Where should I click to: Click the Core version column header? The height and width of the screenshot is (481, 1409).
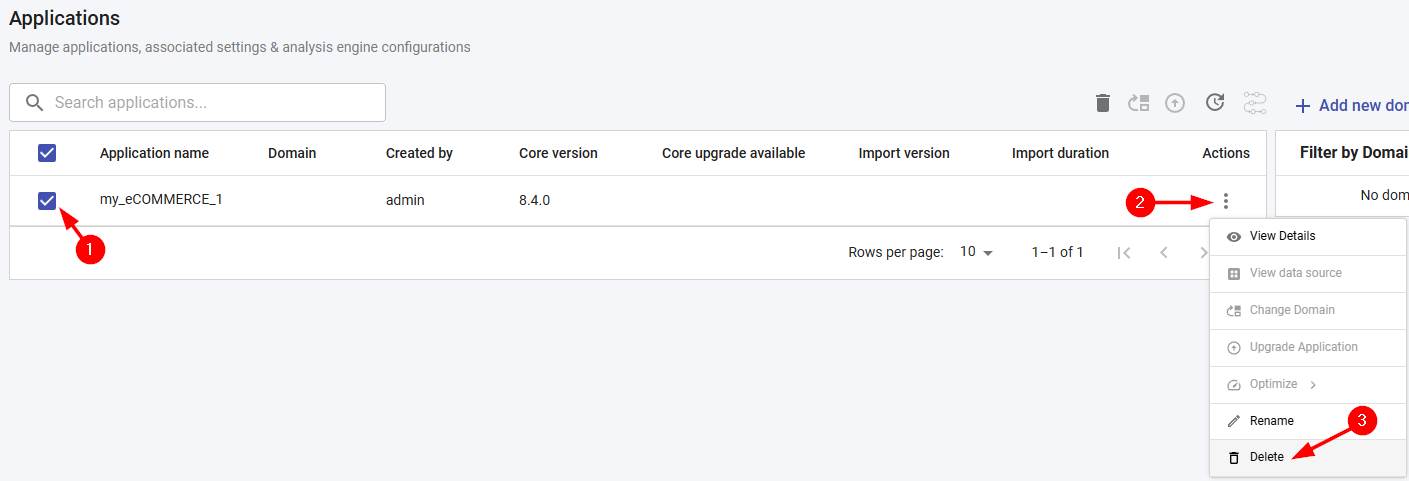[x=558, y=153]
